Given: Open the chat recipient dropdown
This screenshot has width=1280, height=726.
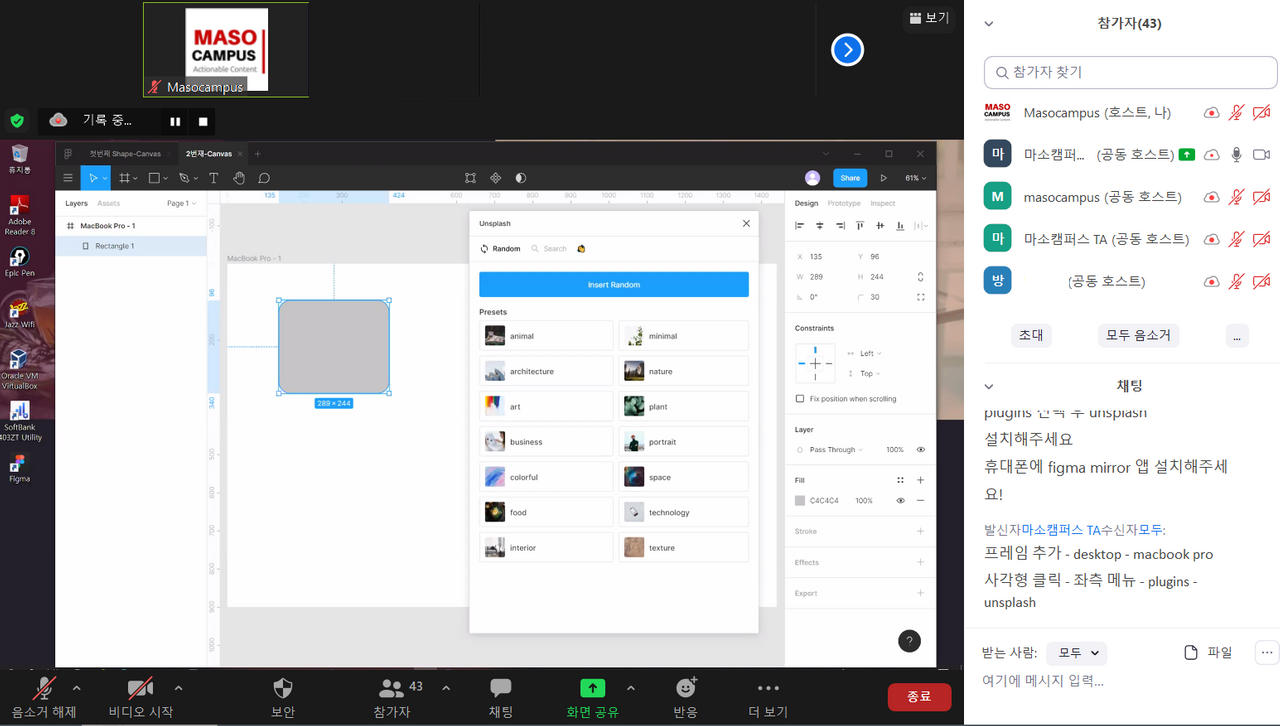Looking at the screenshot, I should tap(1076, 653).
